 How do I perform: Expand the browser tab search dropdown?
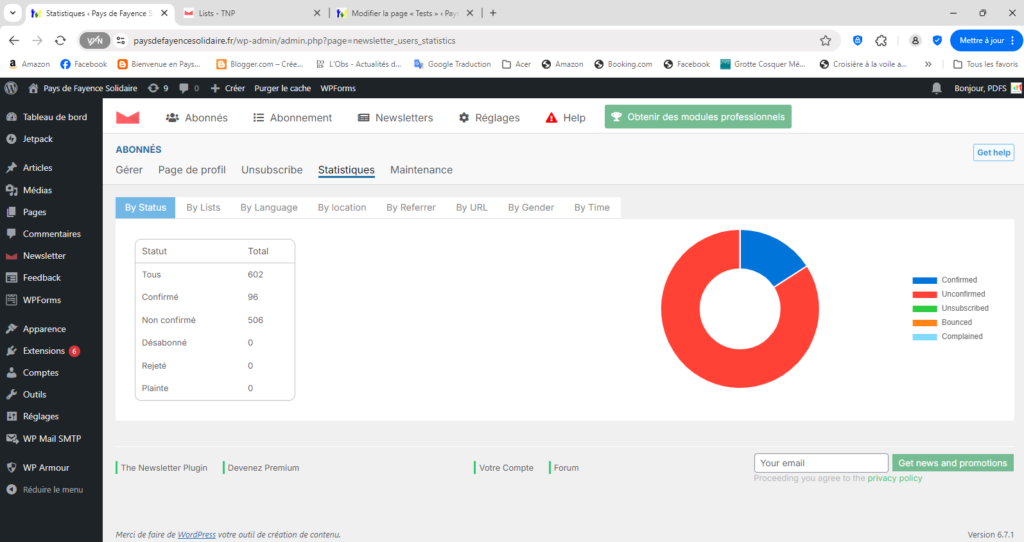(11, 13)
